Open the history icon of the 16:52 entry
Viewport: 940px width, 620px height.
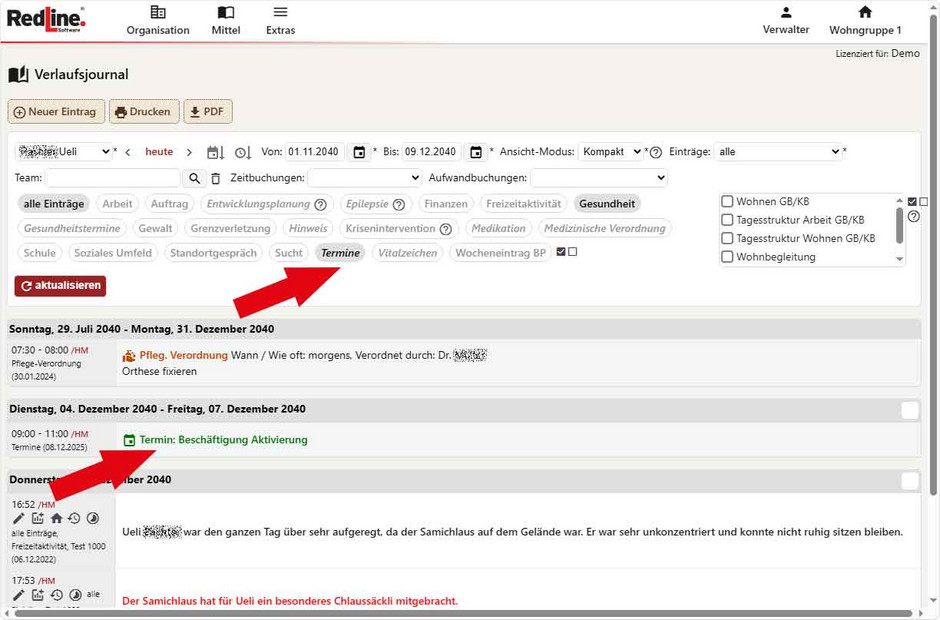pos(74,518)
